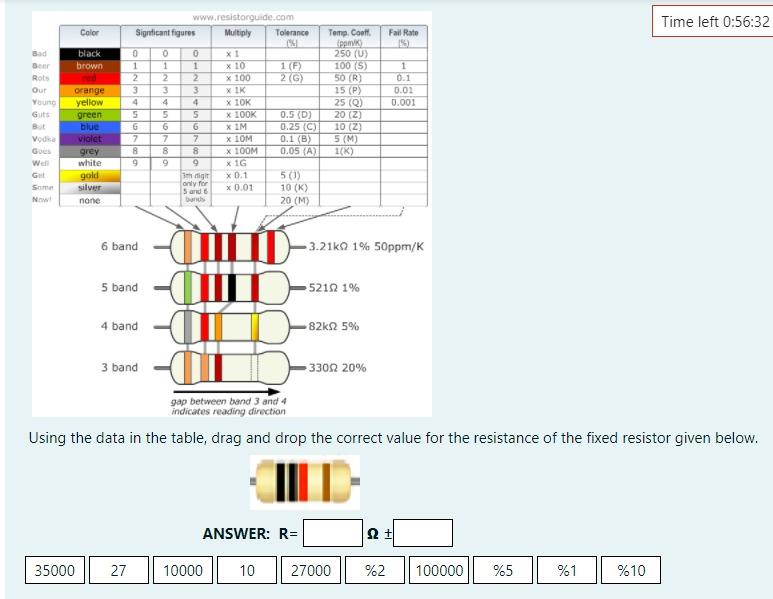Click the orange color swatch in table
773x599 pixels.
coord(90,90)
